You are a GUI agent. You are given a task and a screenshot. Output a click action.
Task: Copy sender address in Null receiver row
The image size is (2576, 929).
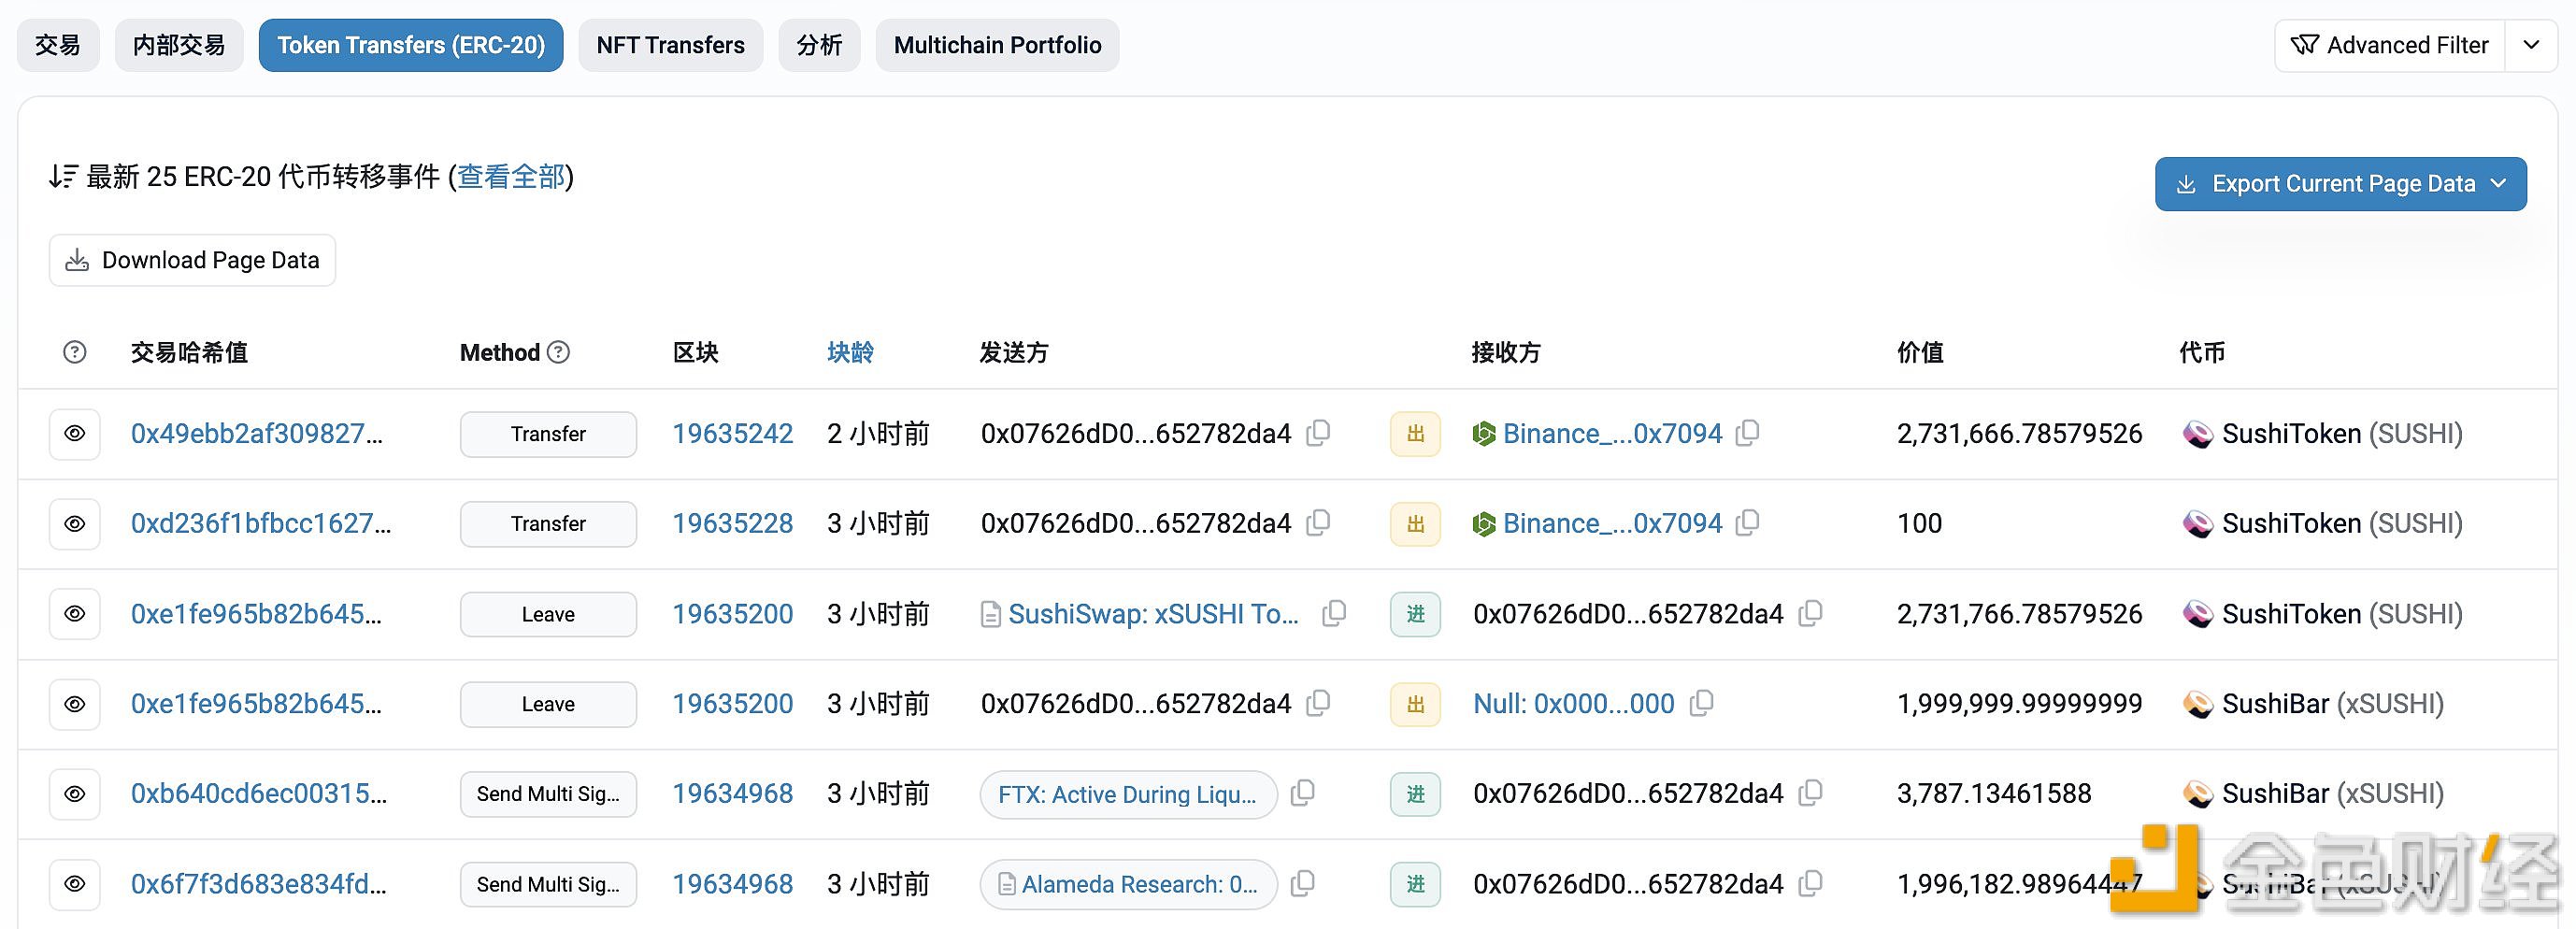pyautogui.click(x=1318, y=703)
